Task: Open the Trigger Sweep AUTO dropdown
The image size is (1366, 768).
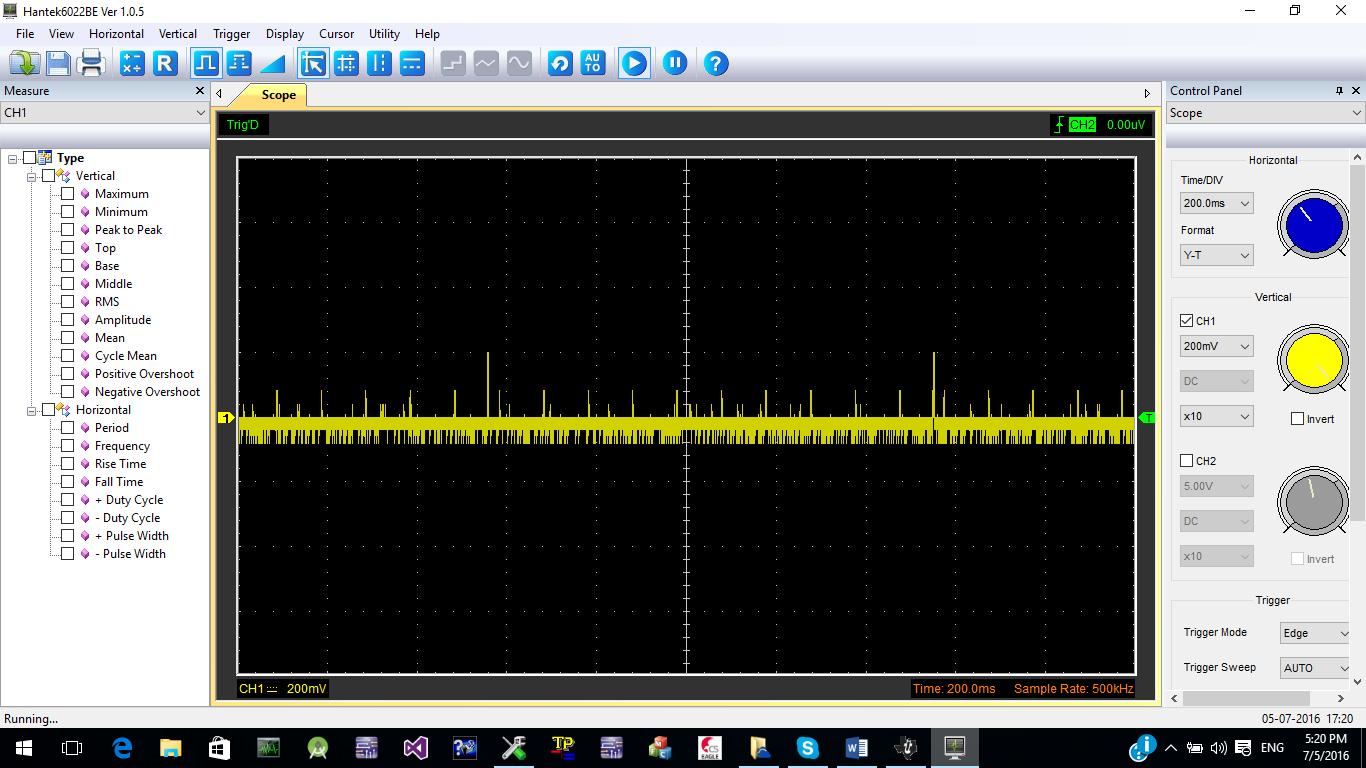Action: [x=1314, y=667]
